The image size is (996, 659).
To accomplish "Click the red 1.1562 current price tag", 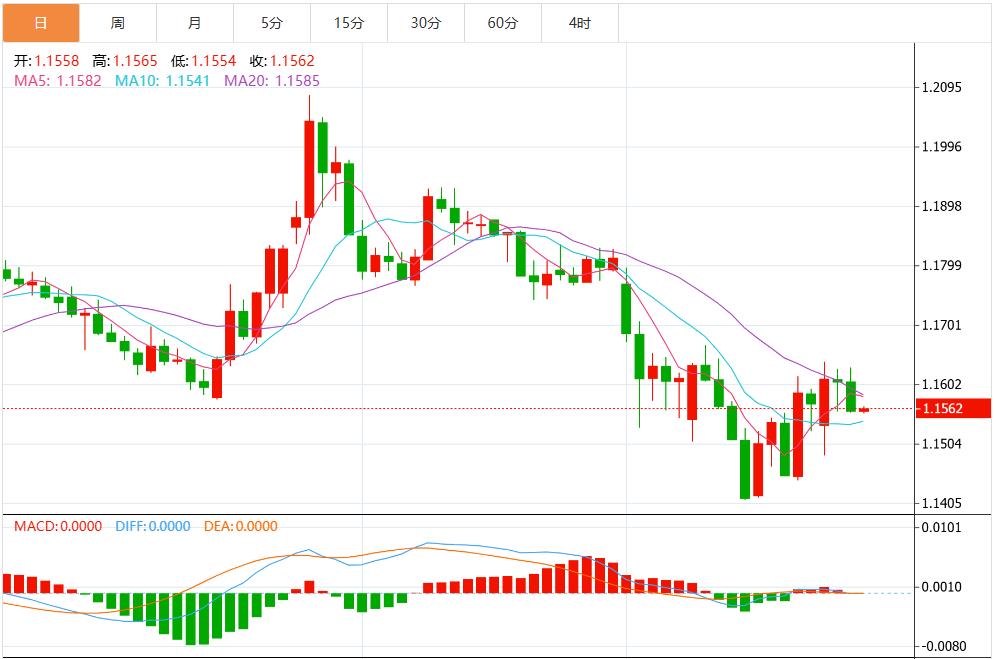I will 951,408.
